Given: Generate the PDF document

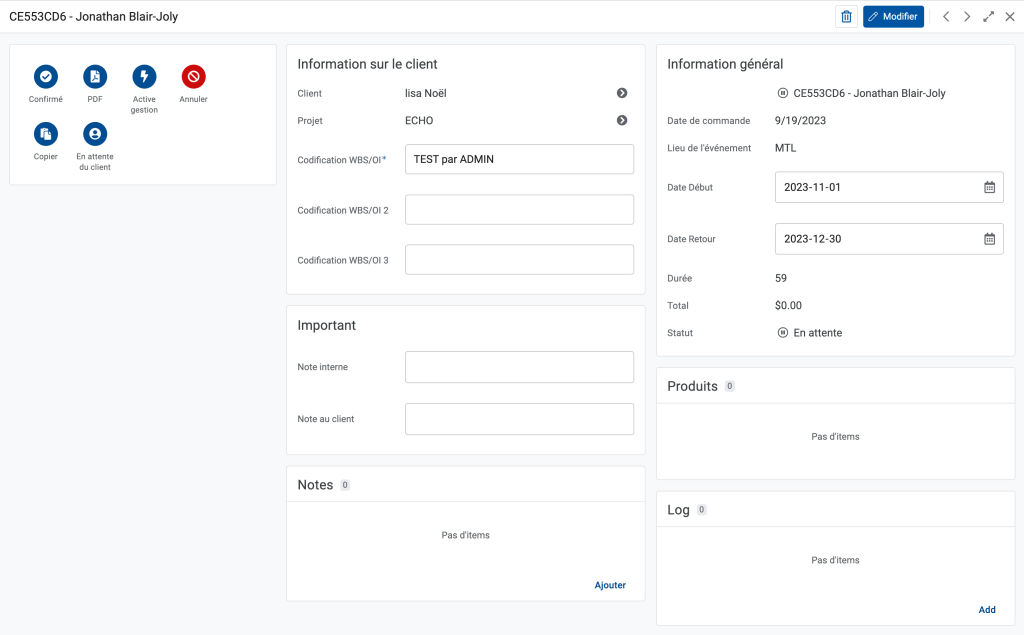Looking at the screenshot, I should pos(95,76).
